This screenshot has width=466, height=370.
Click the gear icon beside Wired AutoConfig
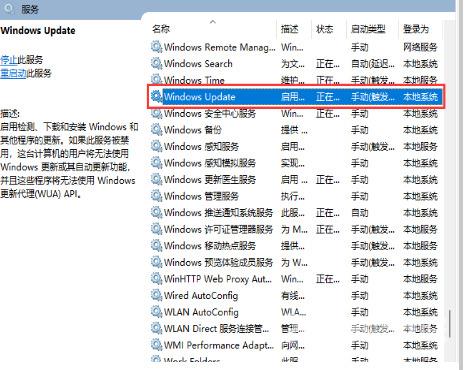pyautogui.click(x=156, y=295)
